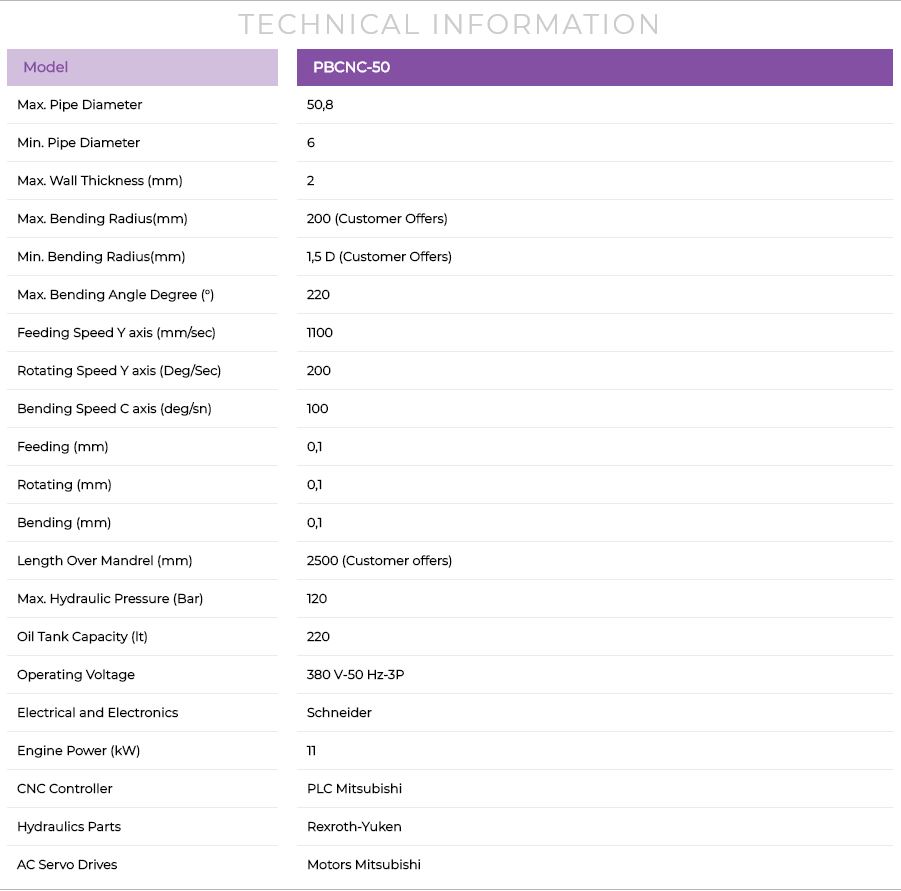
Task: Select the PLC Mitsubishi controller value
Action: [355, 788]
